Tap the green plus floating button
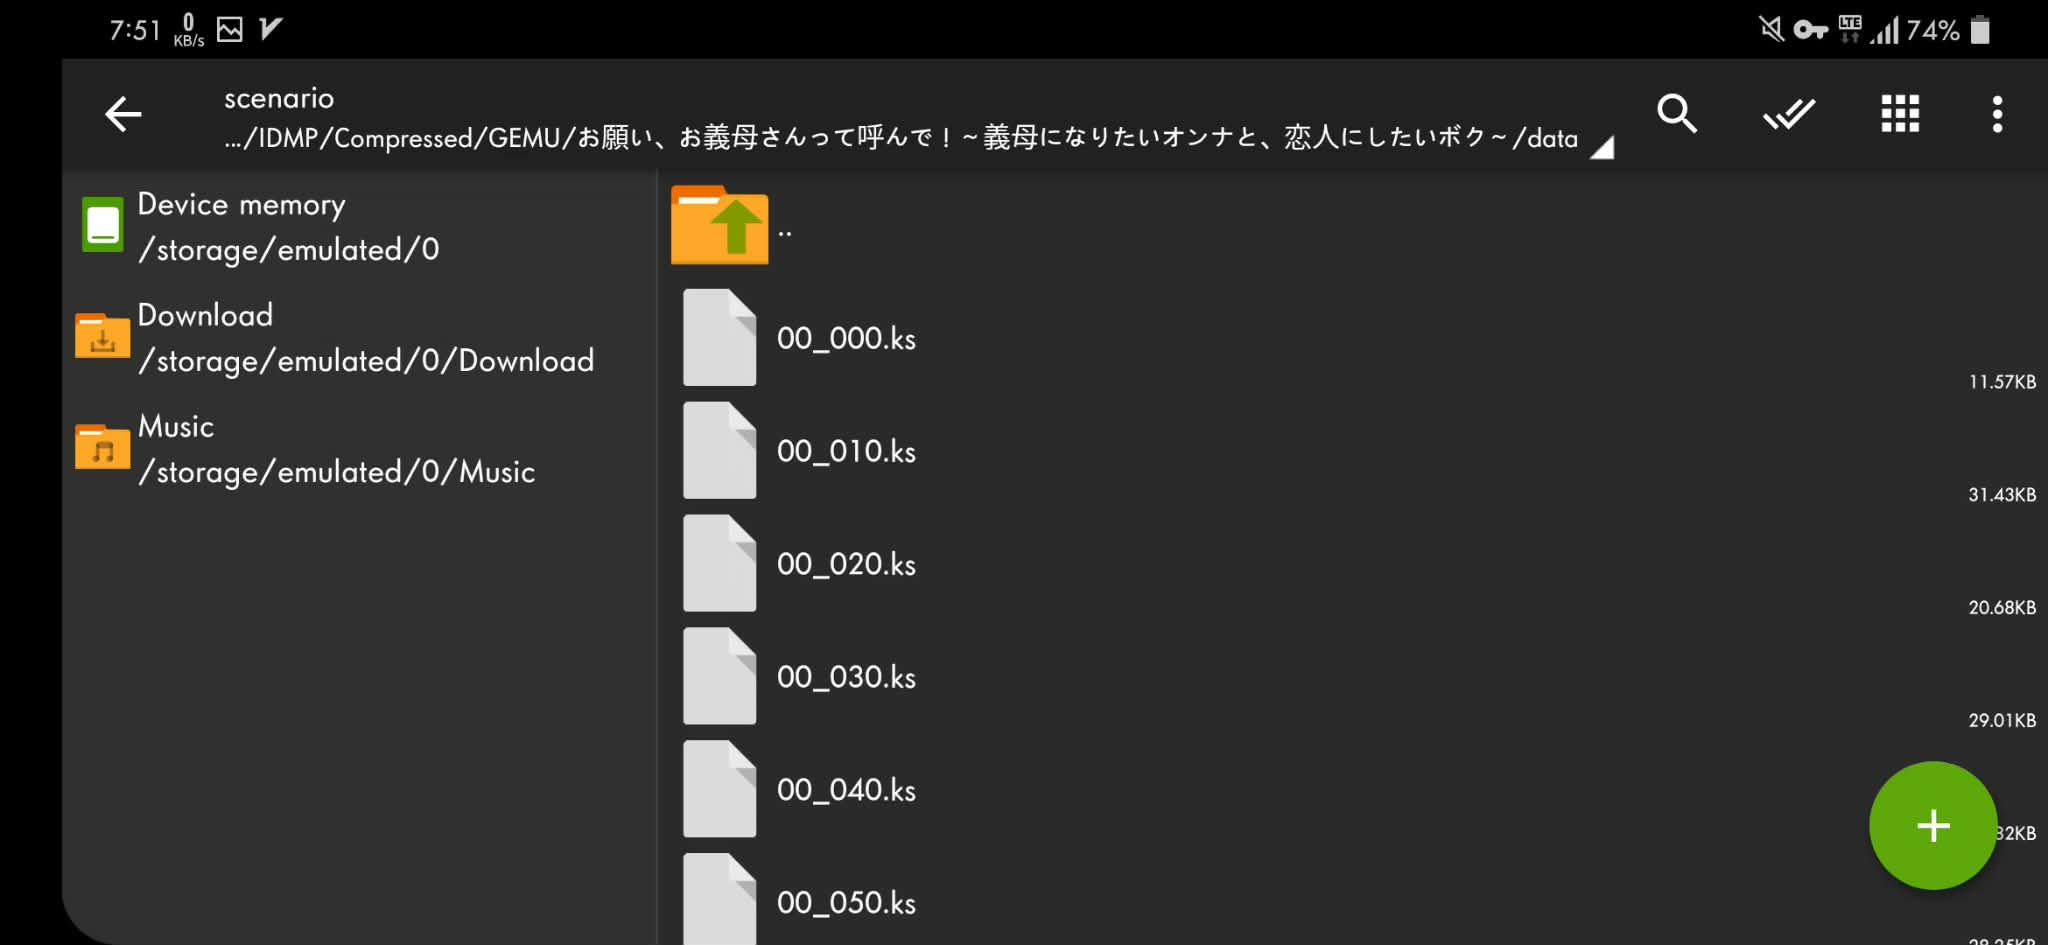 click(x=1932, y=825)
